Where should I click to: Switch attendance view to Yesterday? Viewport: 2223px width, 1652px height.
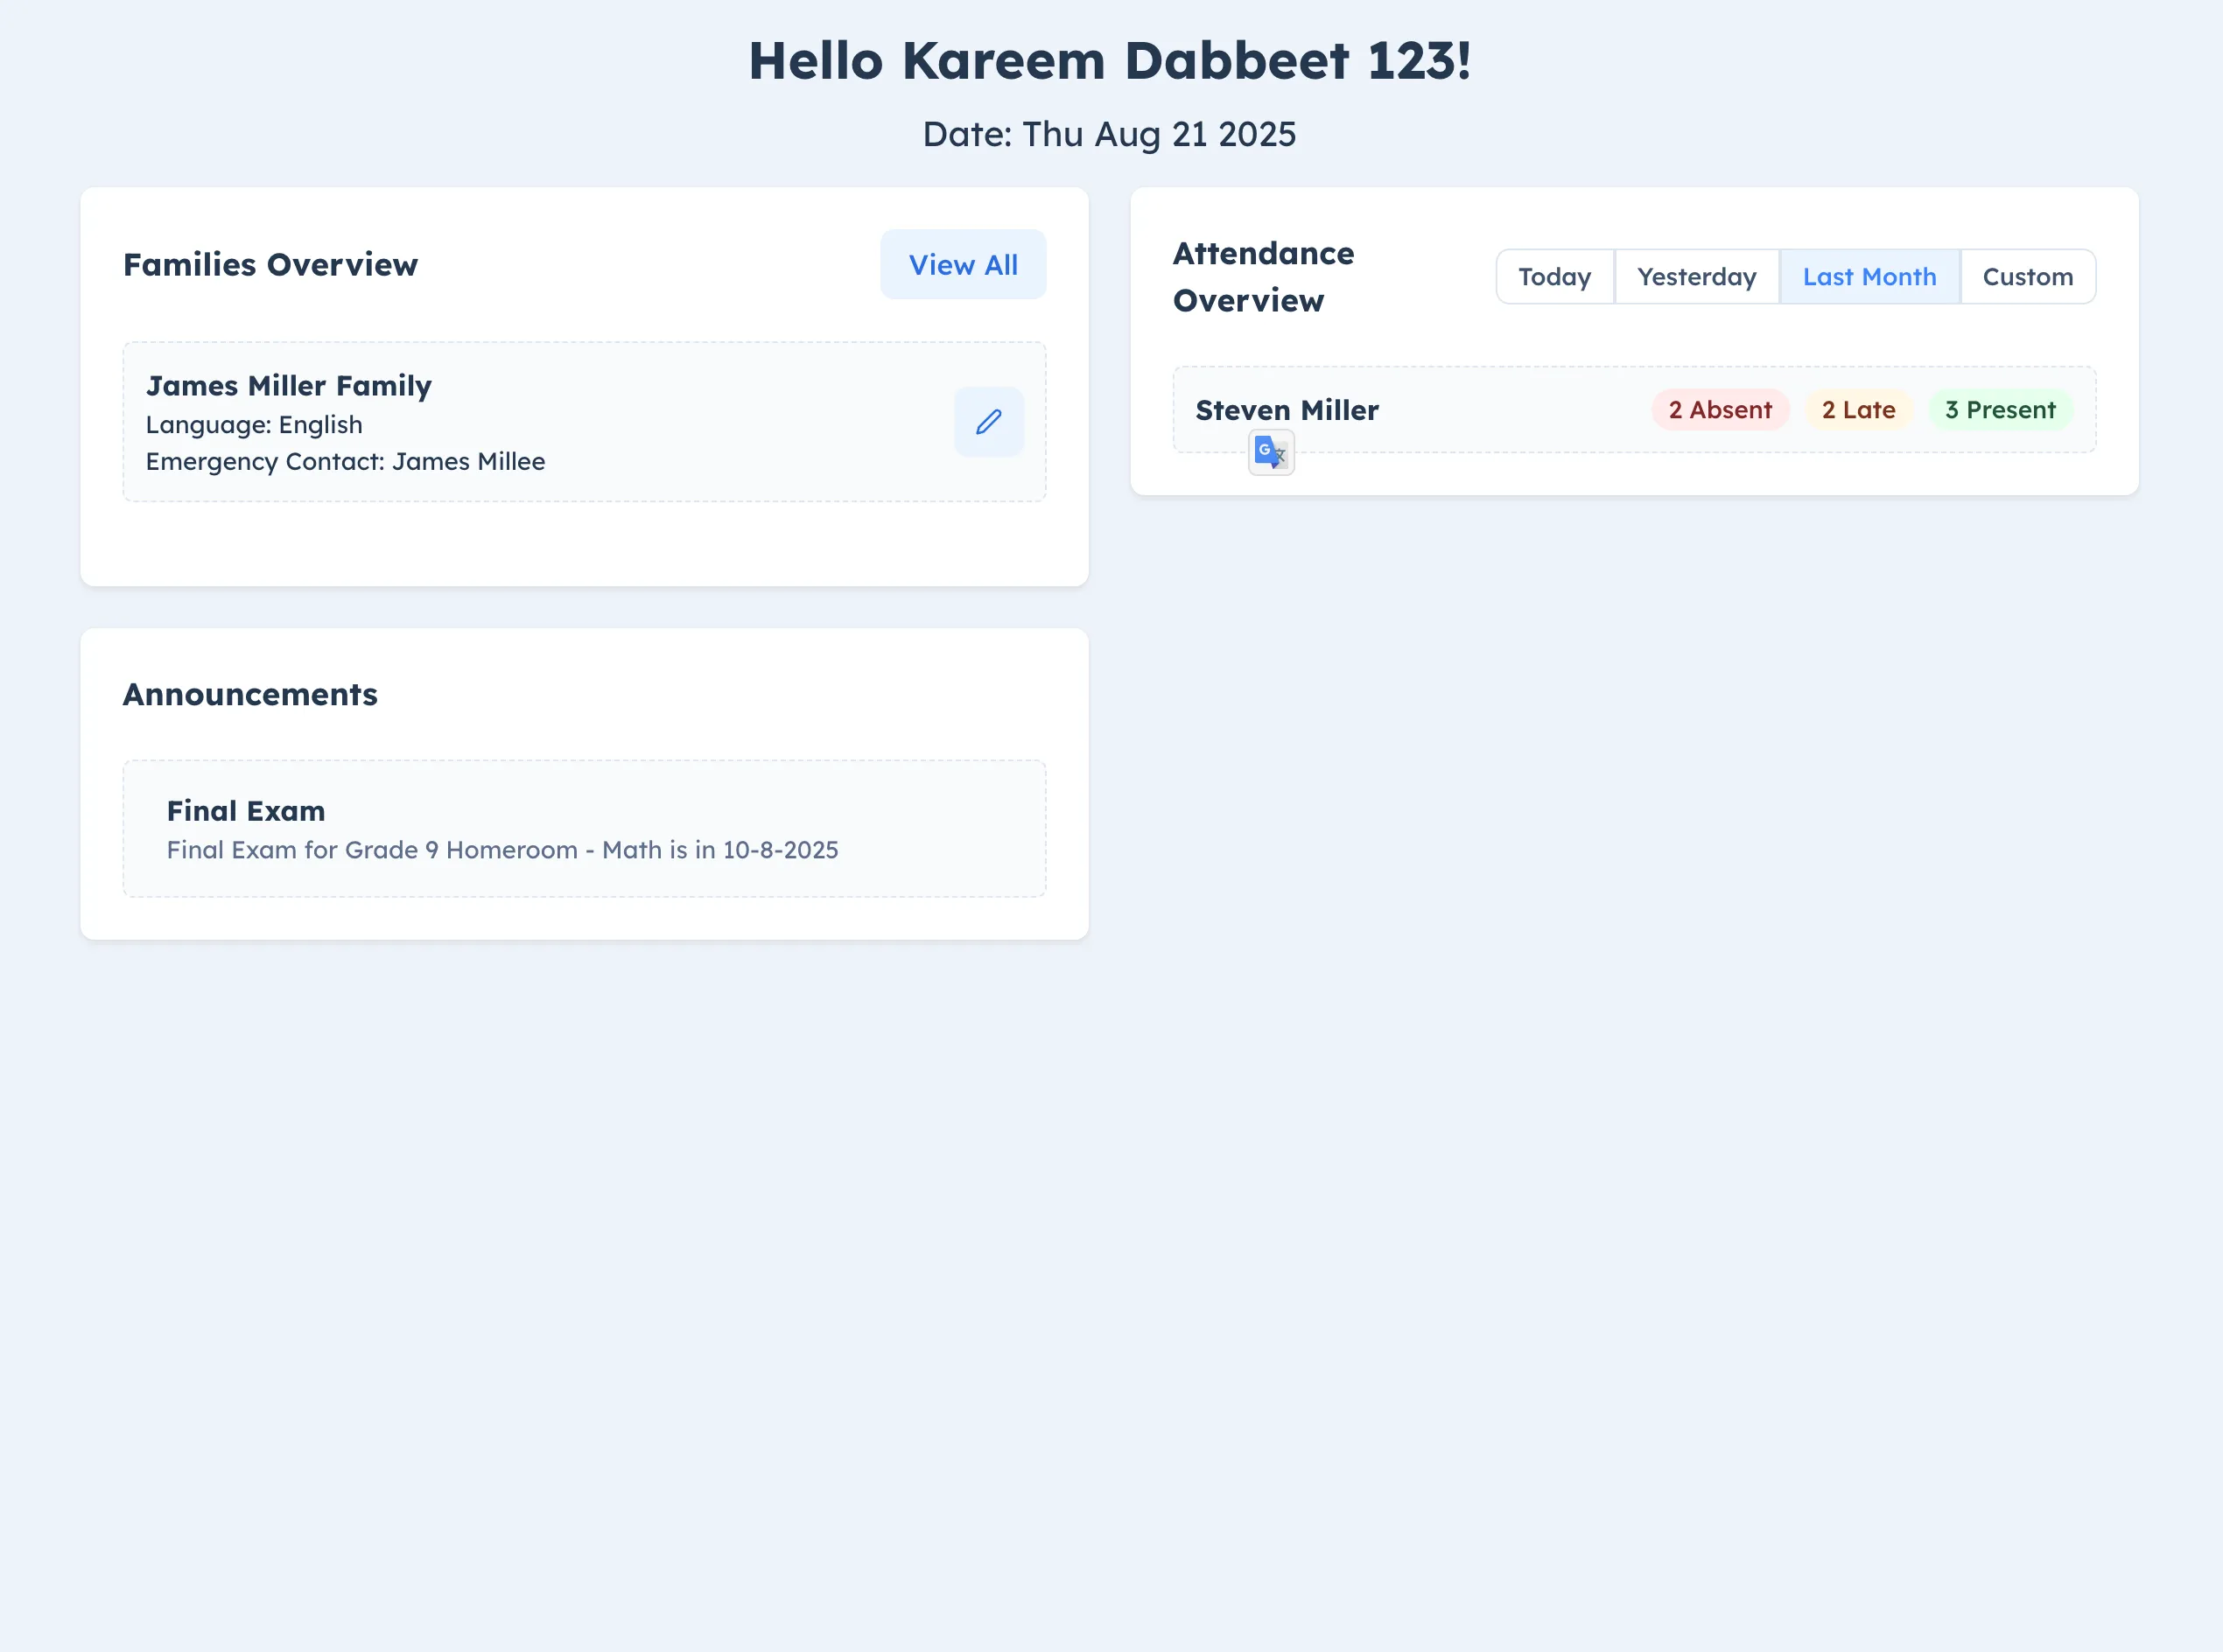1696,276
